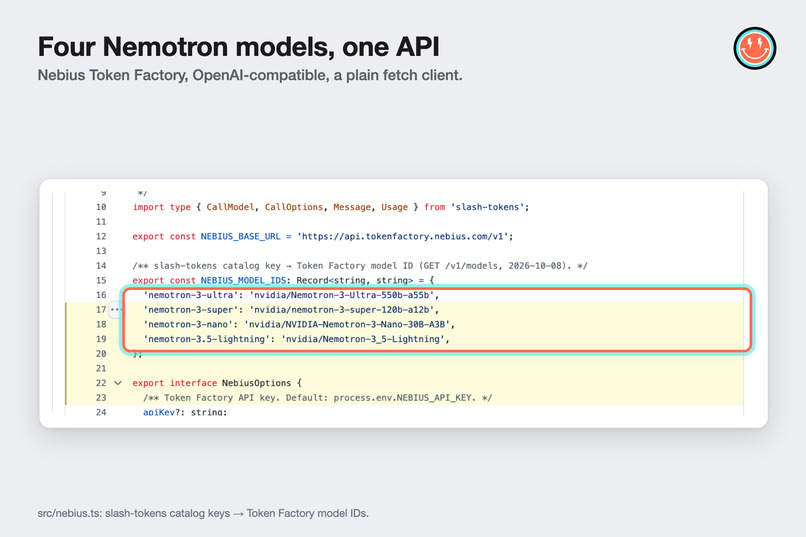Select the 'nvidia/NVIDIA-Nemotron-3-Nano-30B-A3B' value
Image resolution: width=806 pixels, height=537 pixels.
347,324
